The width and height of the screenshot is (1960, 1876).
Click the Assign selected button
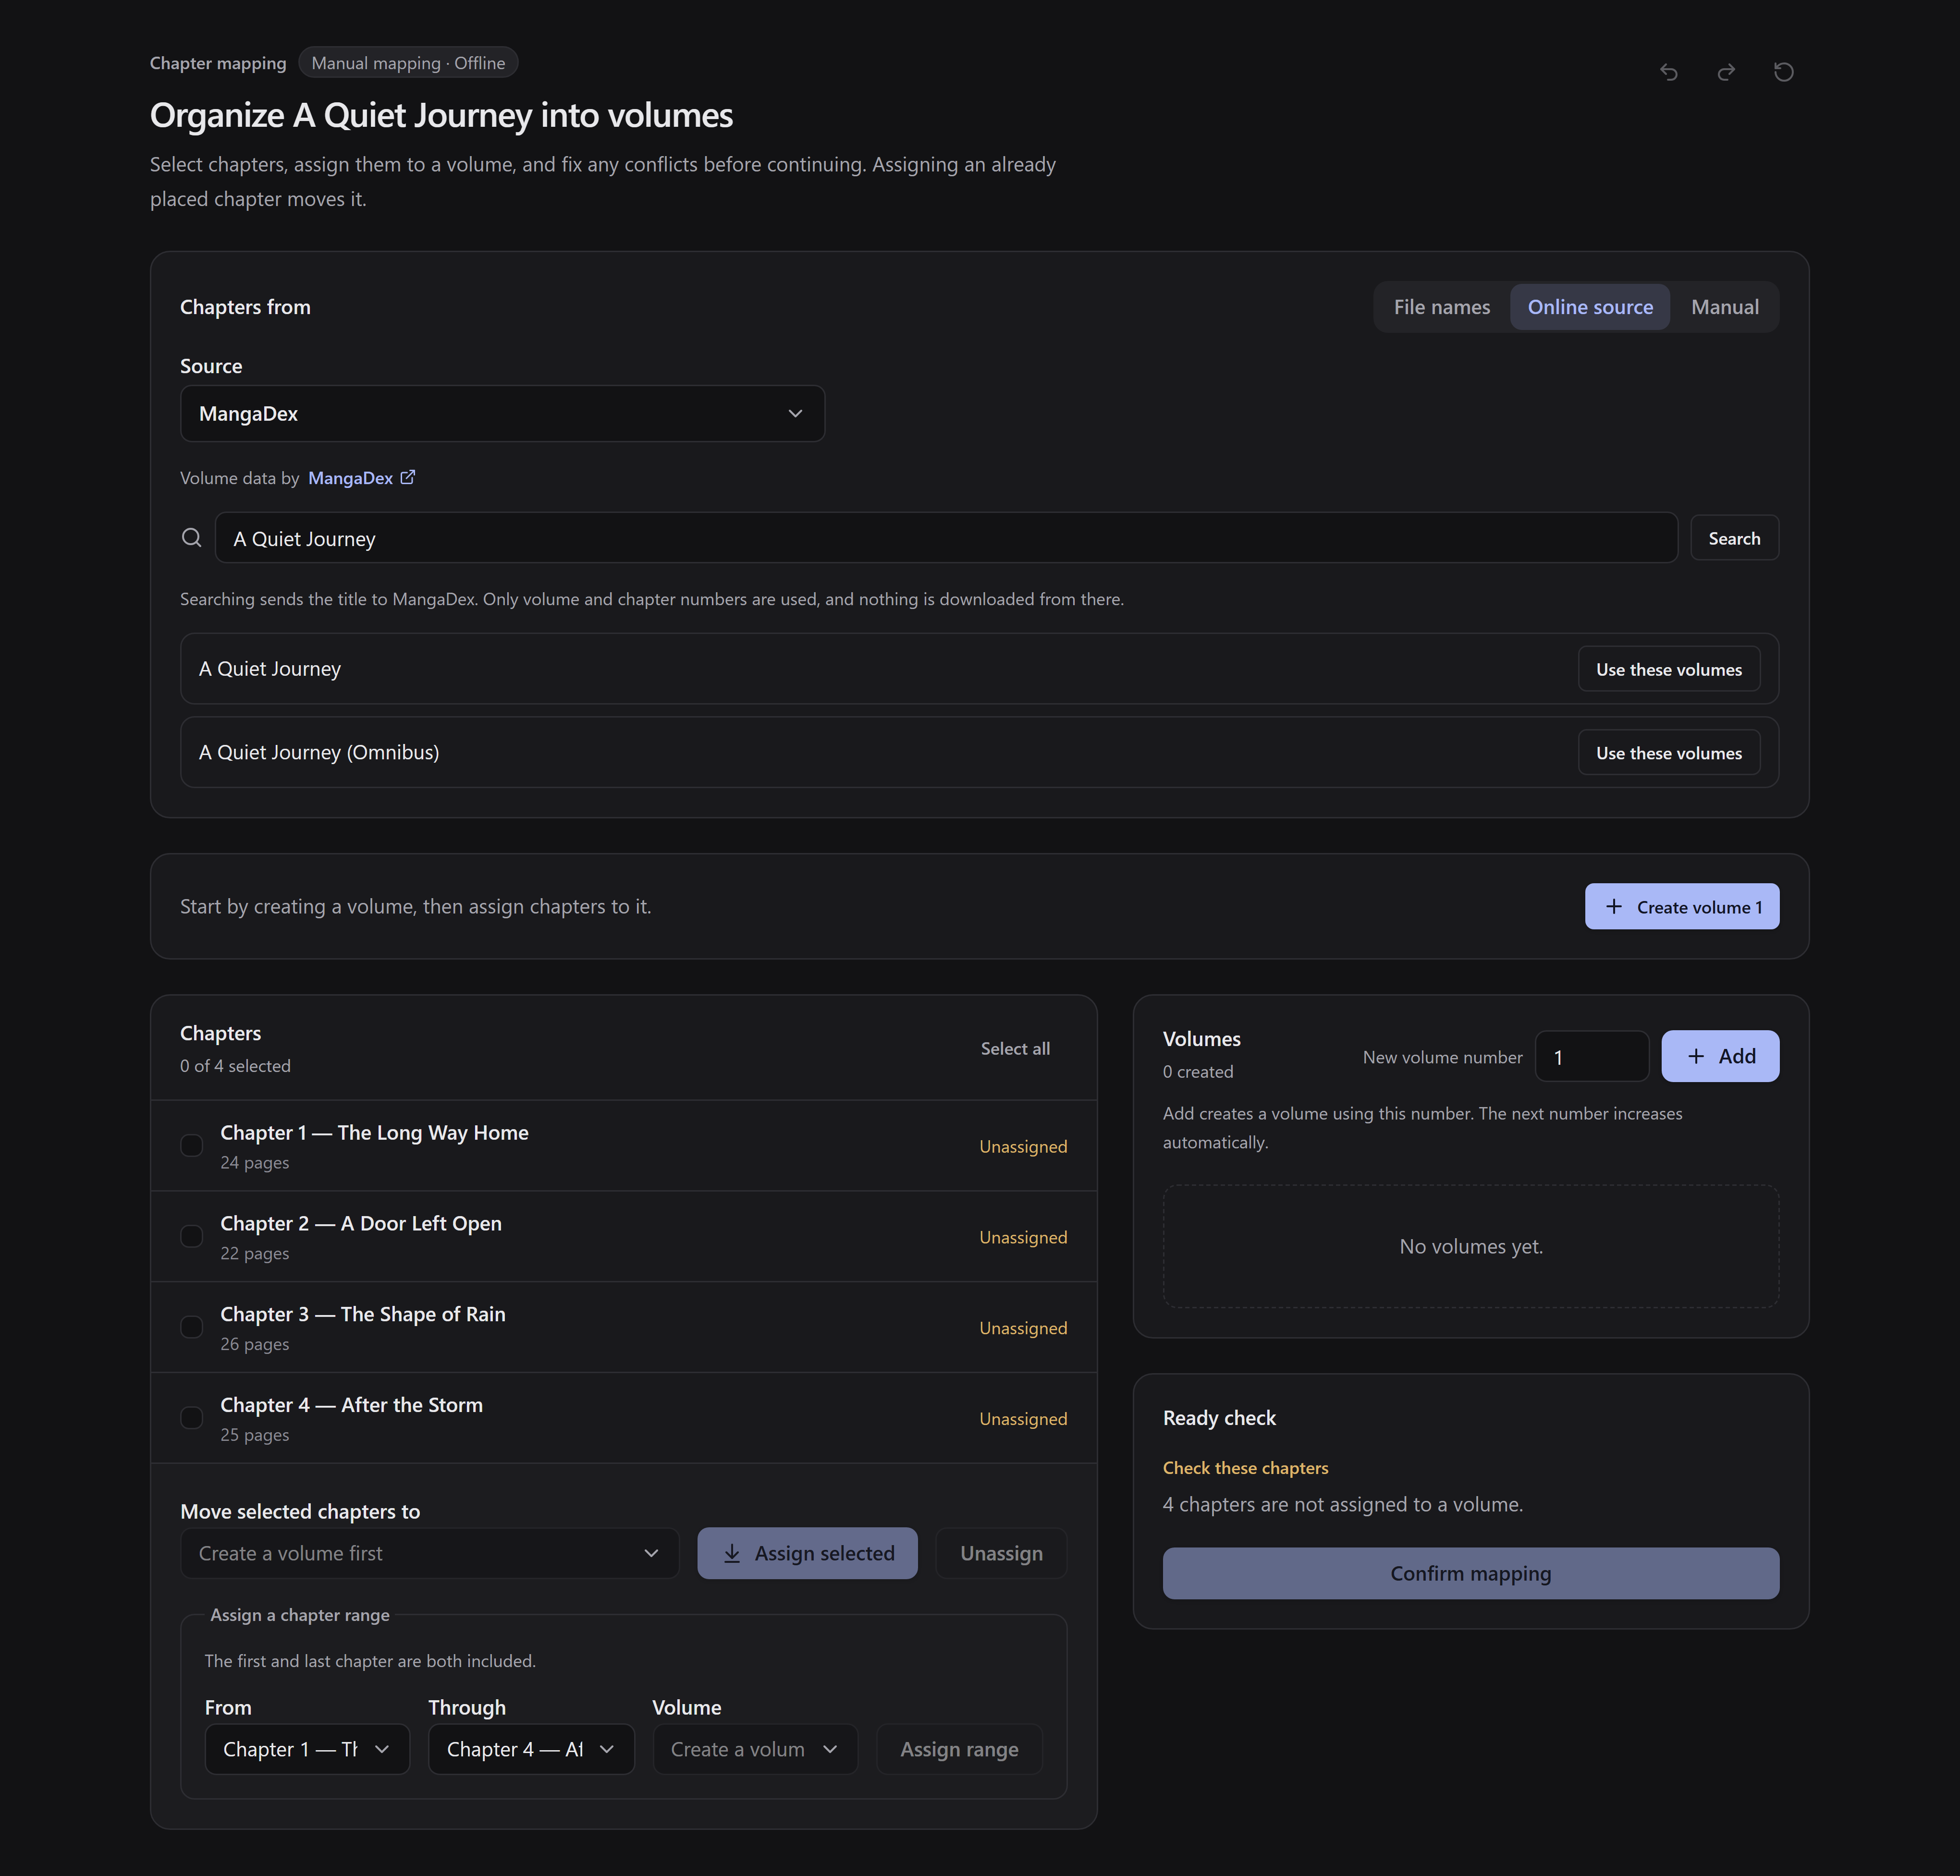[x=807, y=1553]
